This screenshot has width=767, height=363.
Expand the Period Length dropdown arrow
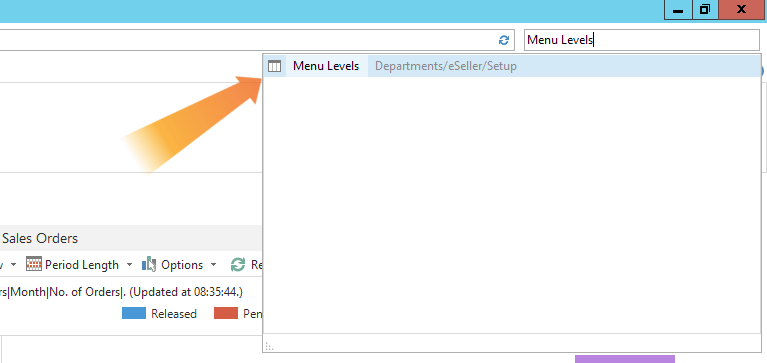click(130, 265)
